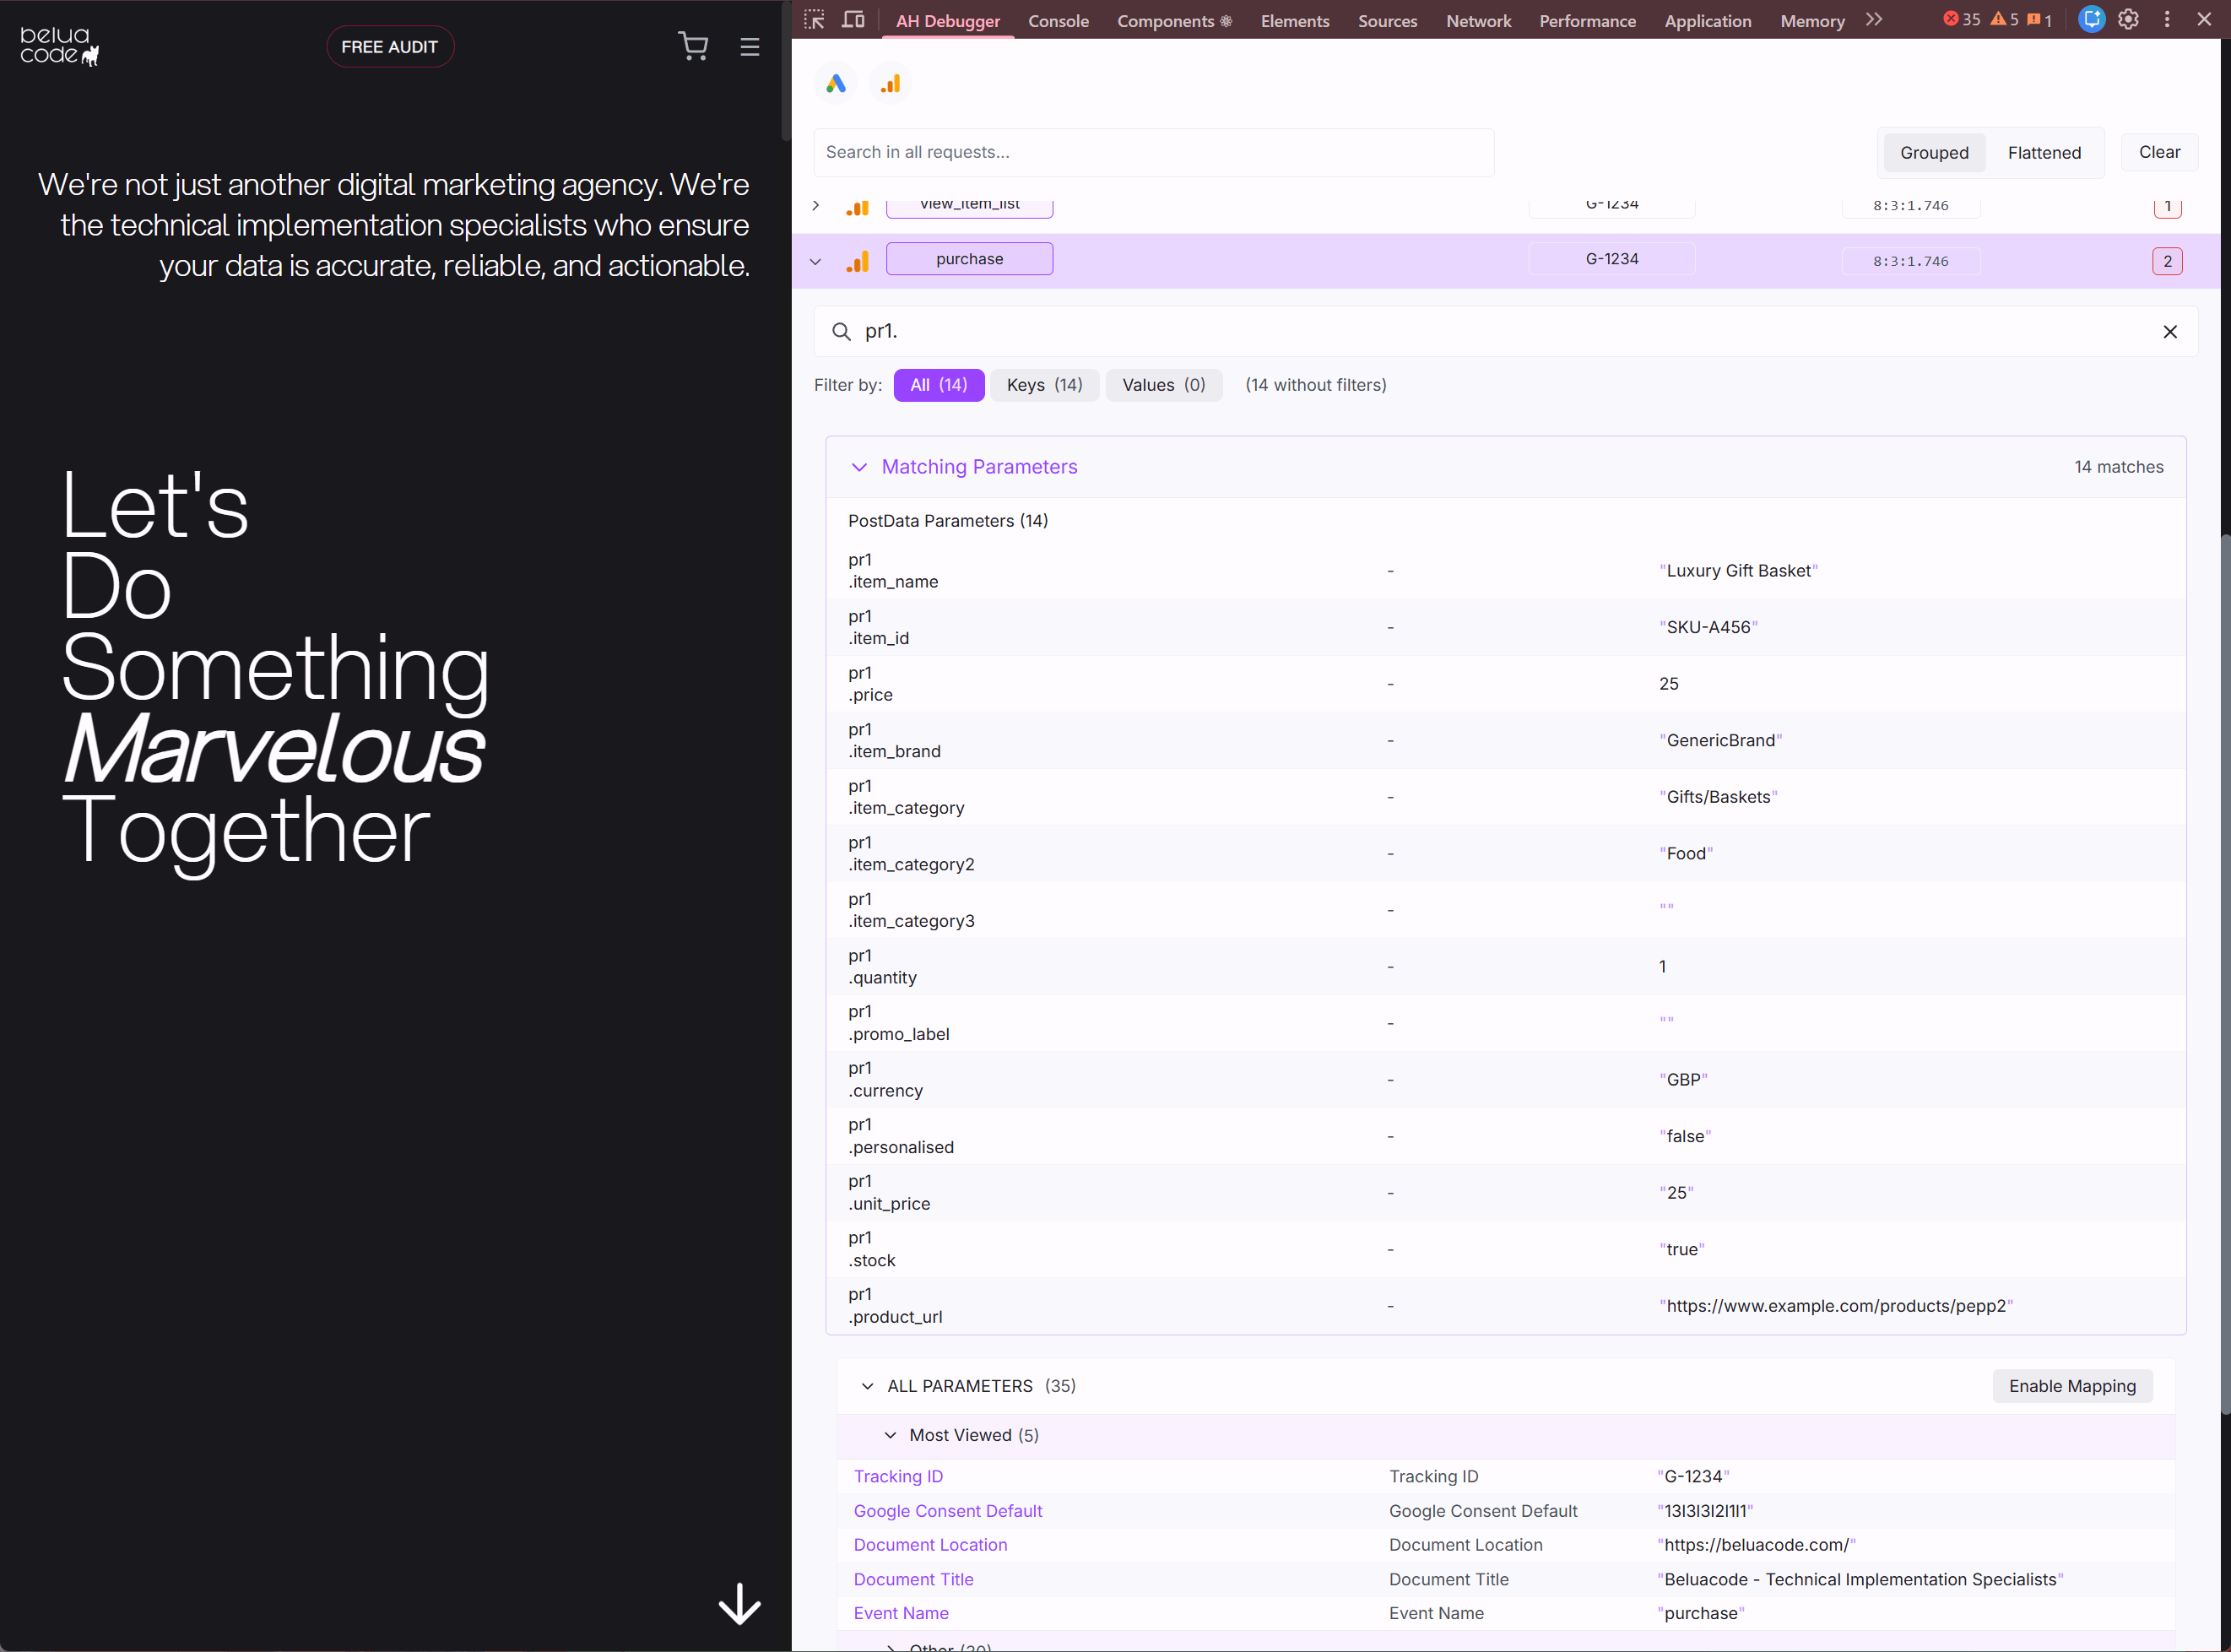Click the Google Analytics filter icon

[890, 84]
